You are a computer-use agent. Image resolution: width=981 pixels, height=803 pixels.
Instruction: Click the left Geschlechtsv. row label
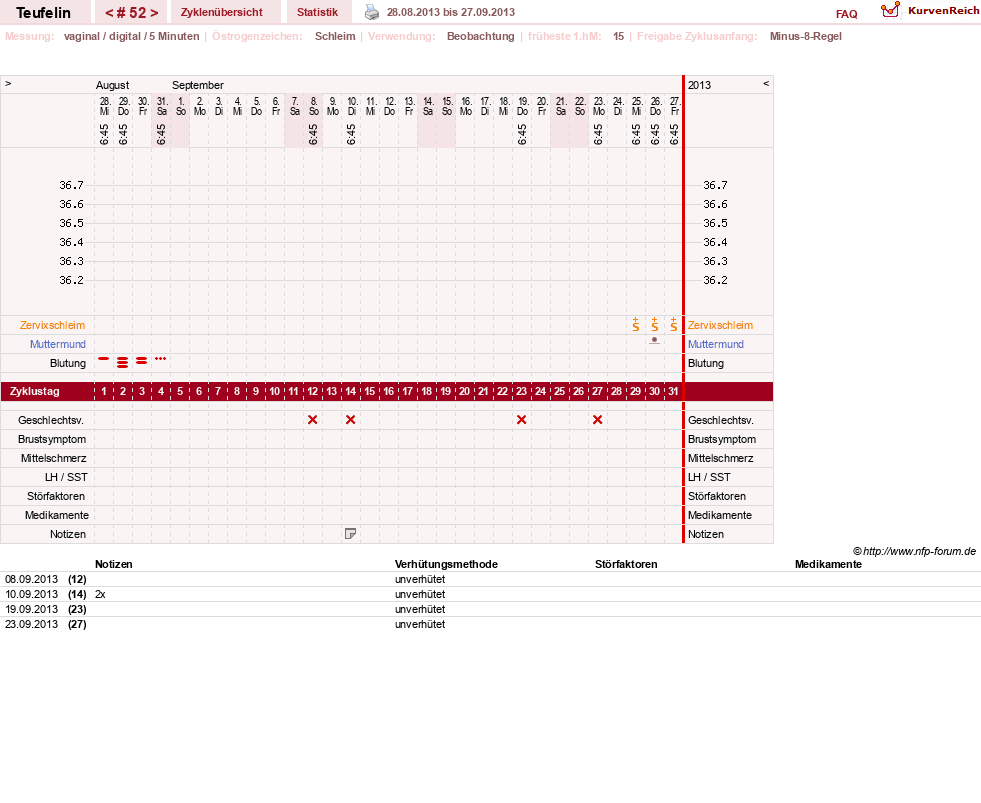point(51,420)
